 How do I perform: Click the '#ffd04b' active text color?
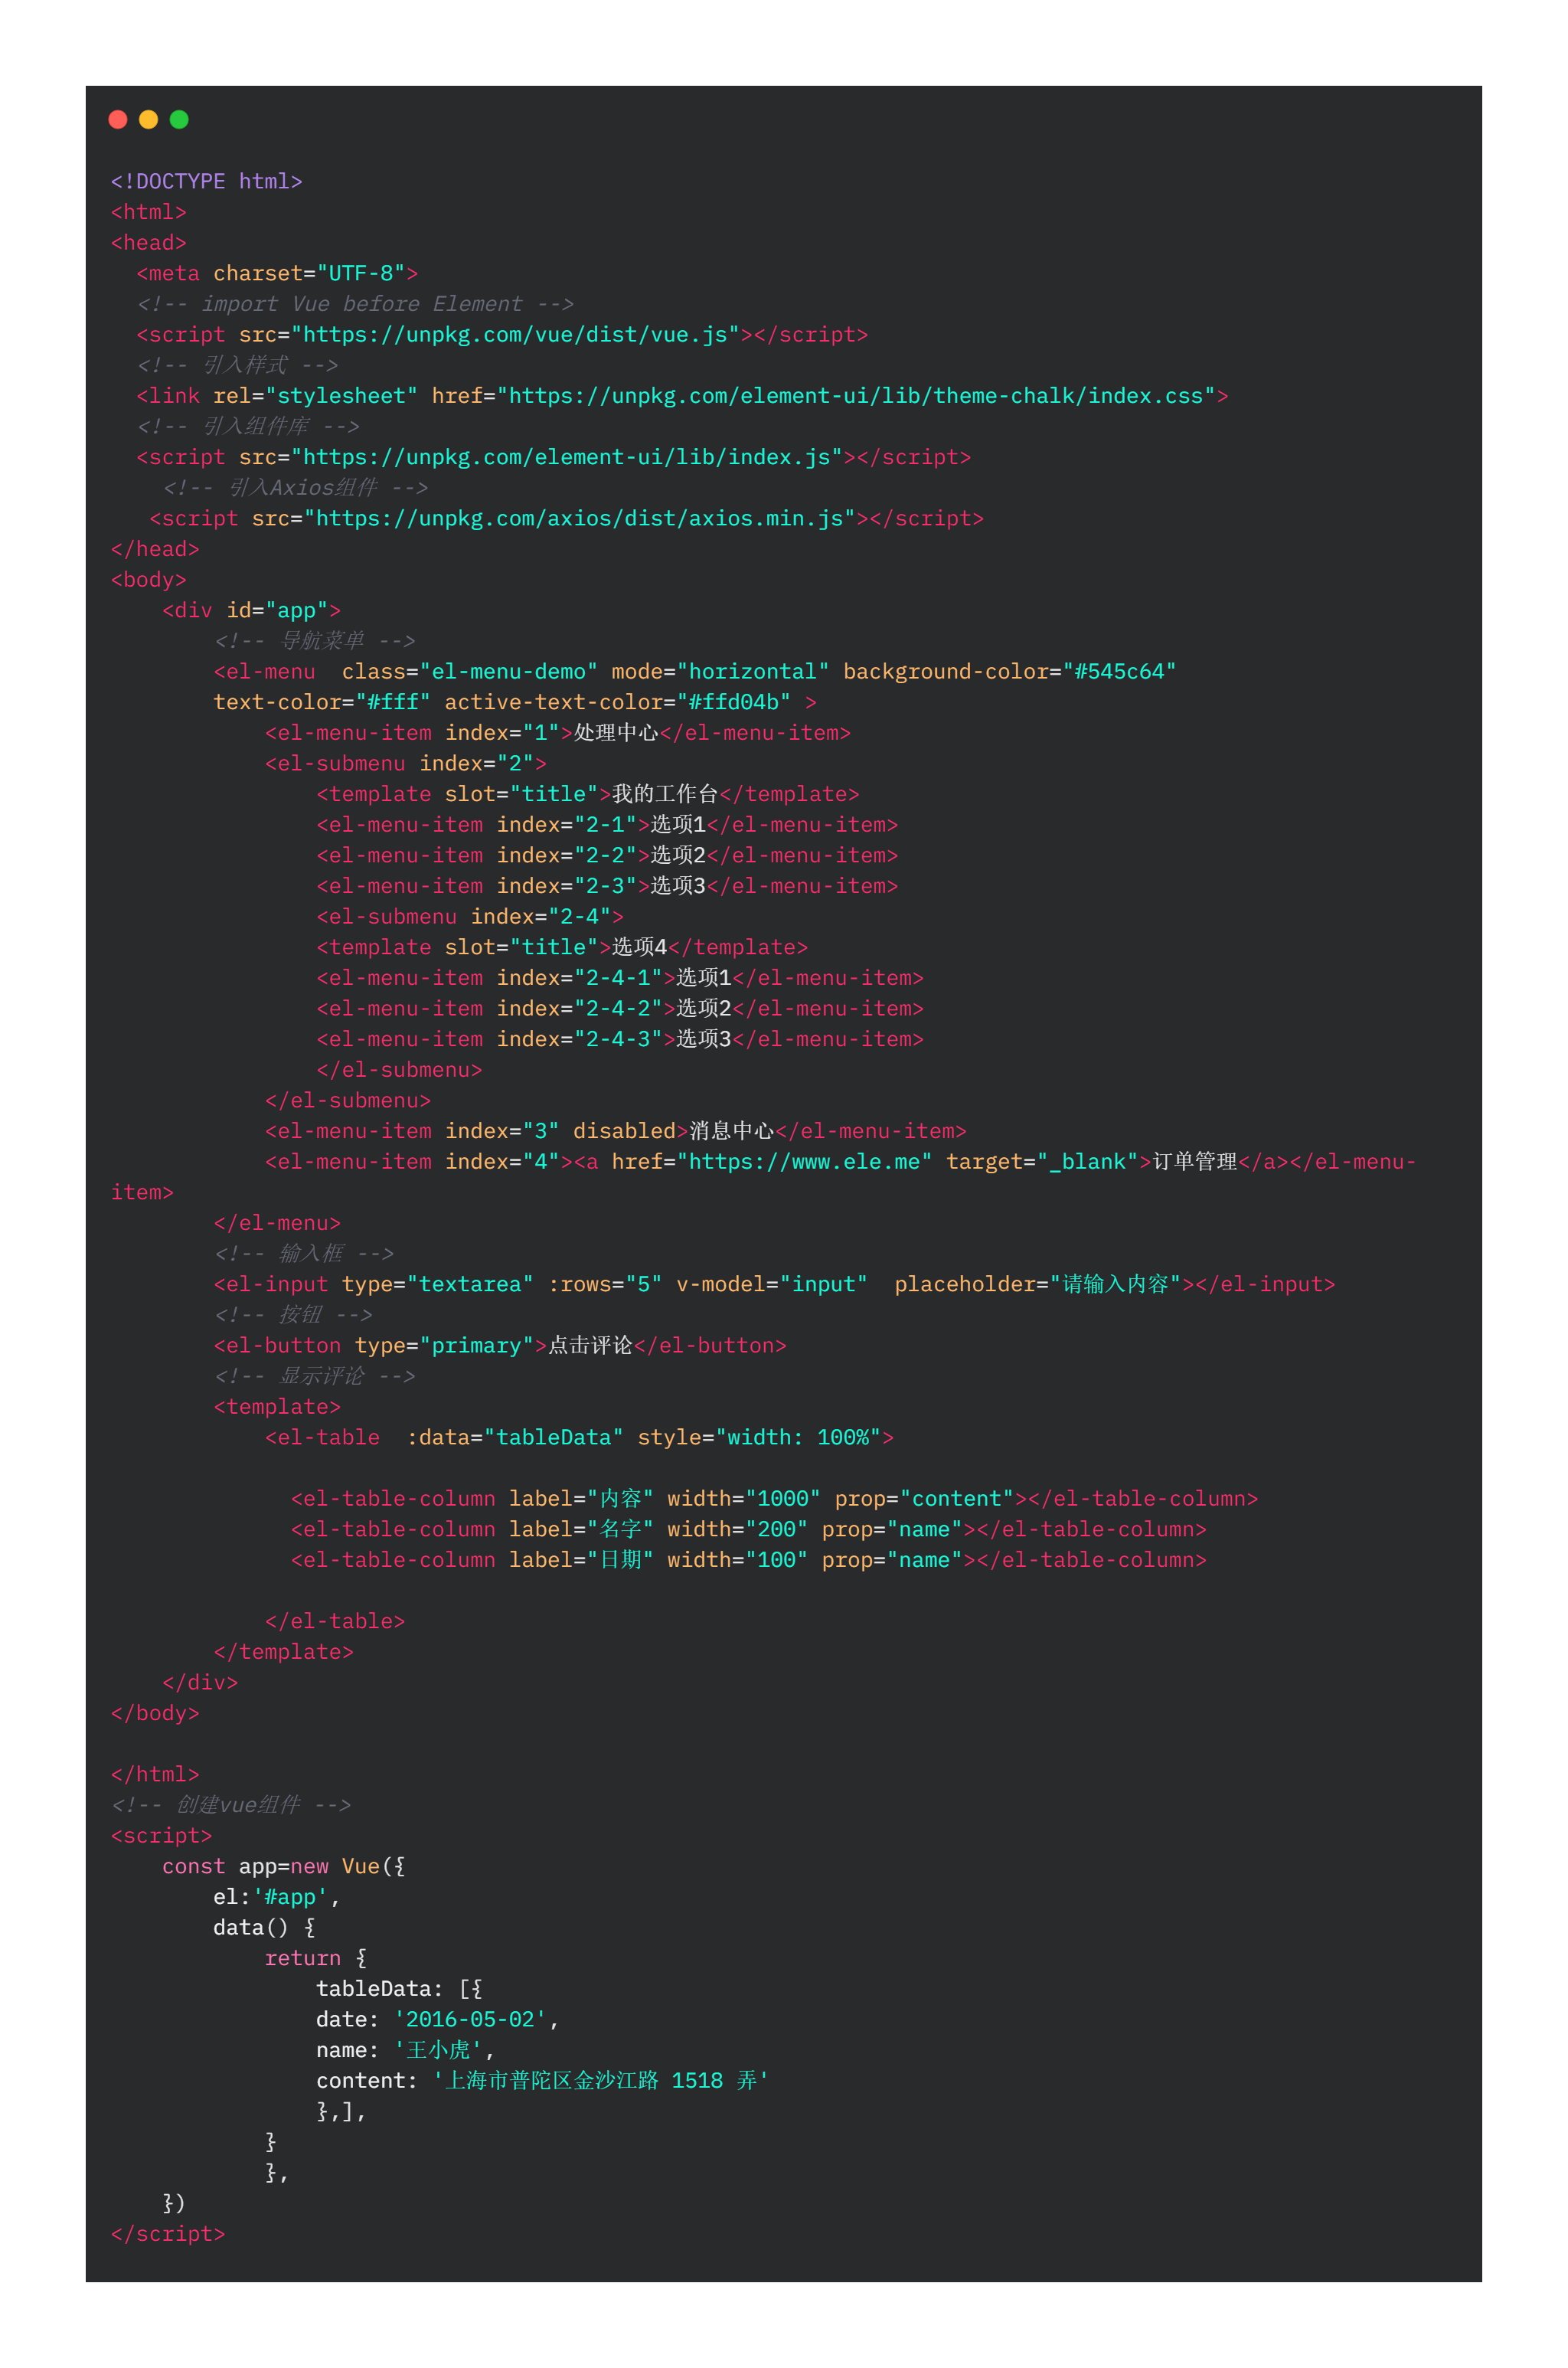click(x=734, y=702)
